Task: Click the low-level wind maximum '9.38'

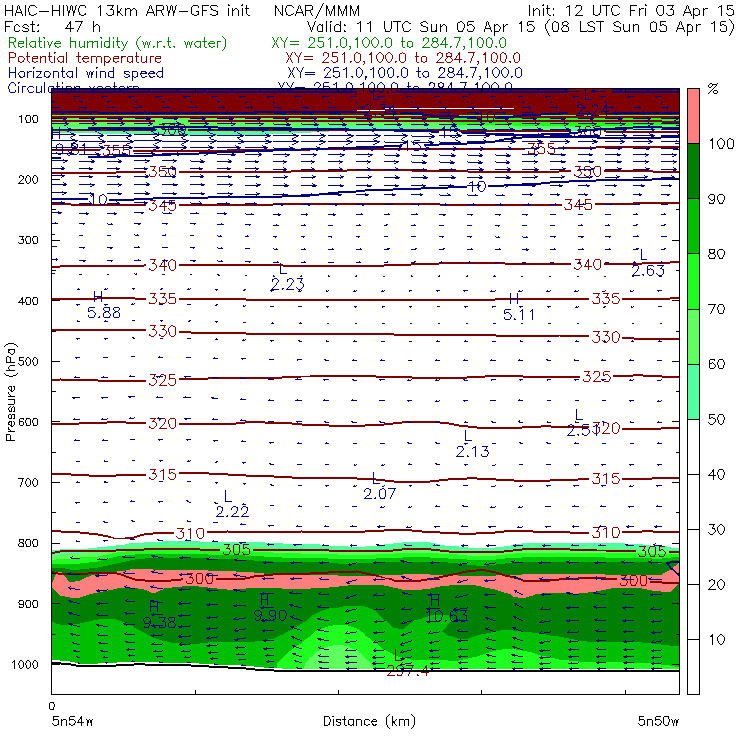Action: [x=160, y=623]
